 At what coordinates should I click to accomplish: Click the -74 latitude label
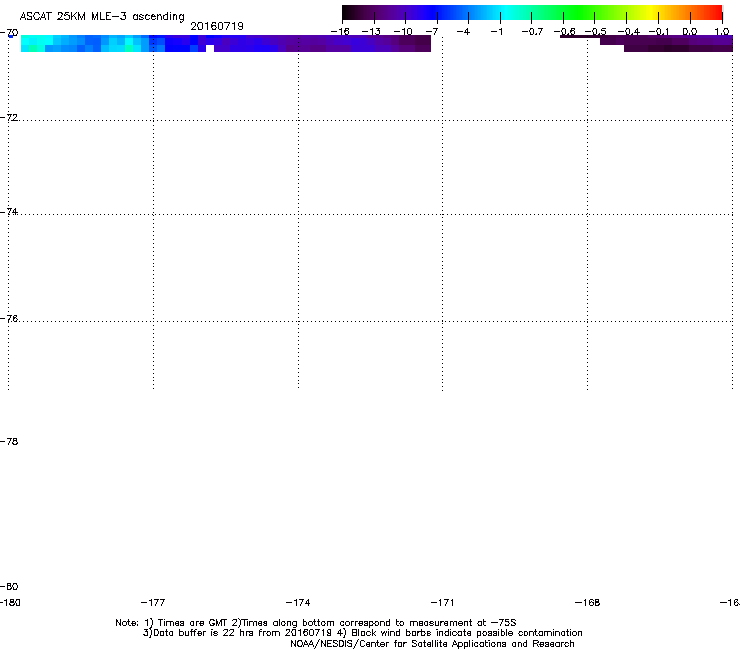pyautogui.click(x=9, y=211)
